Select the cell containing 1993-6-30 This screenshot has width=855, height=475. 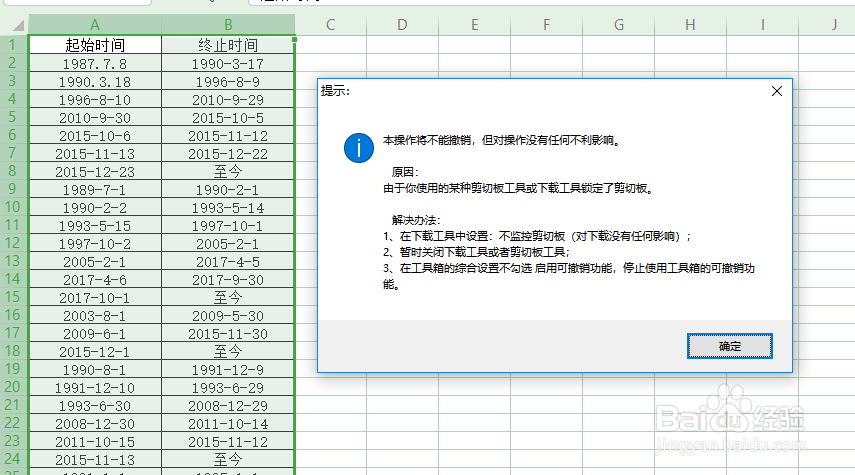[95, 405]
